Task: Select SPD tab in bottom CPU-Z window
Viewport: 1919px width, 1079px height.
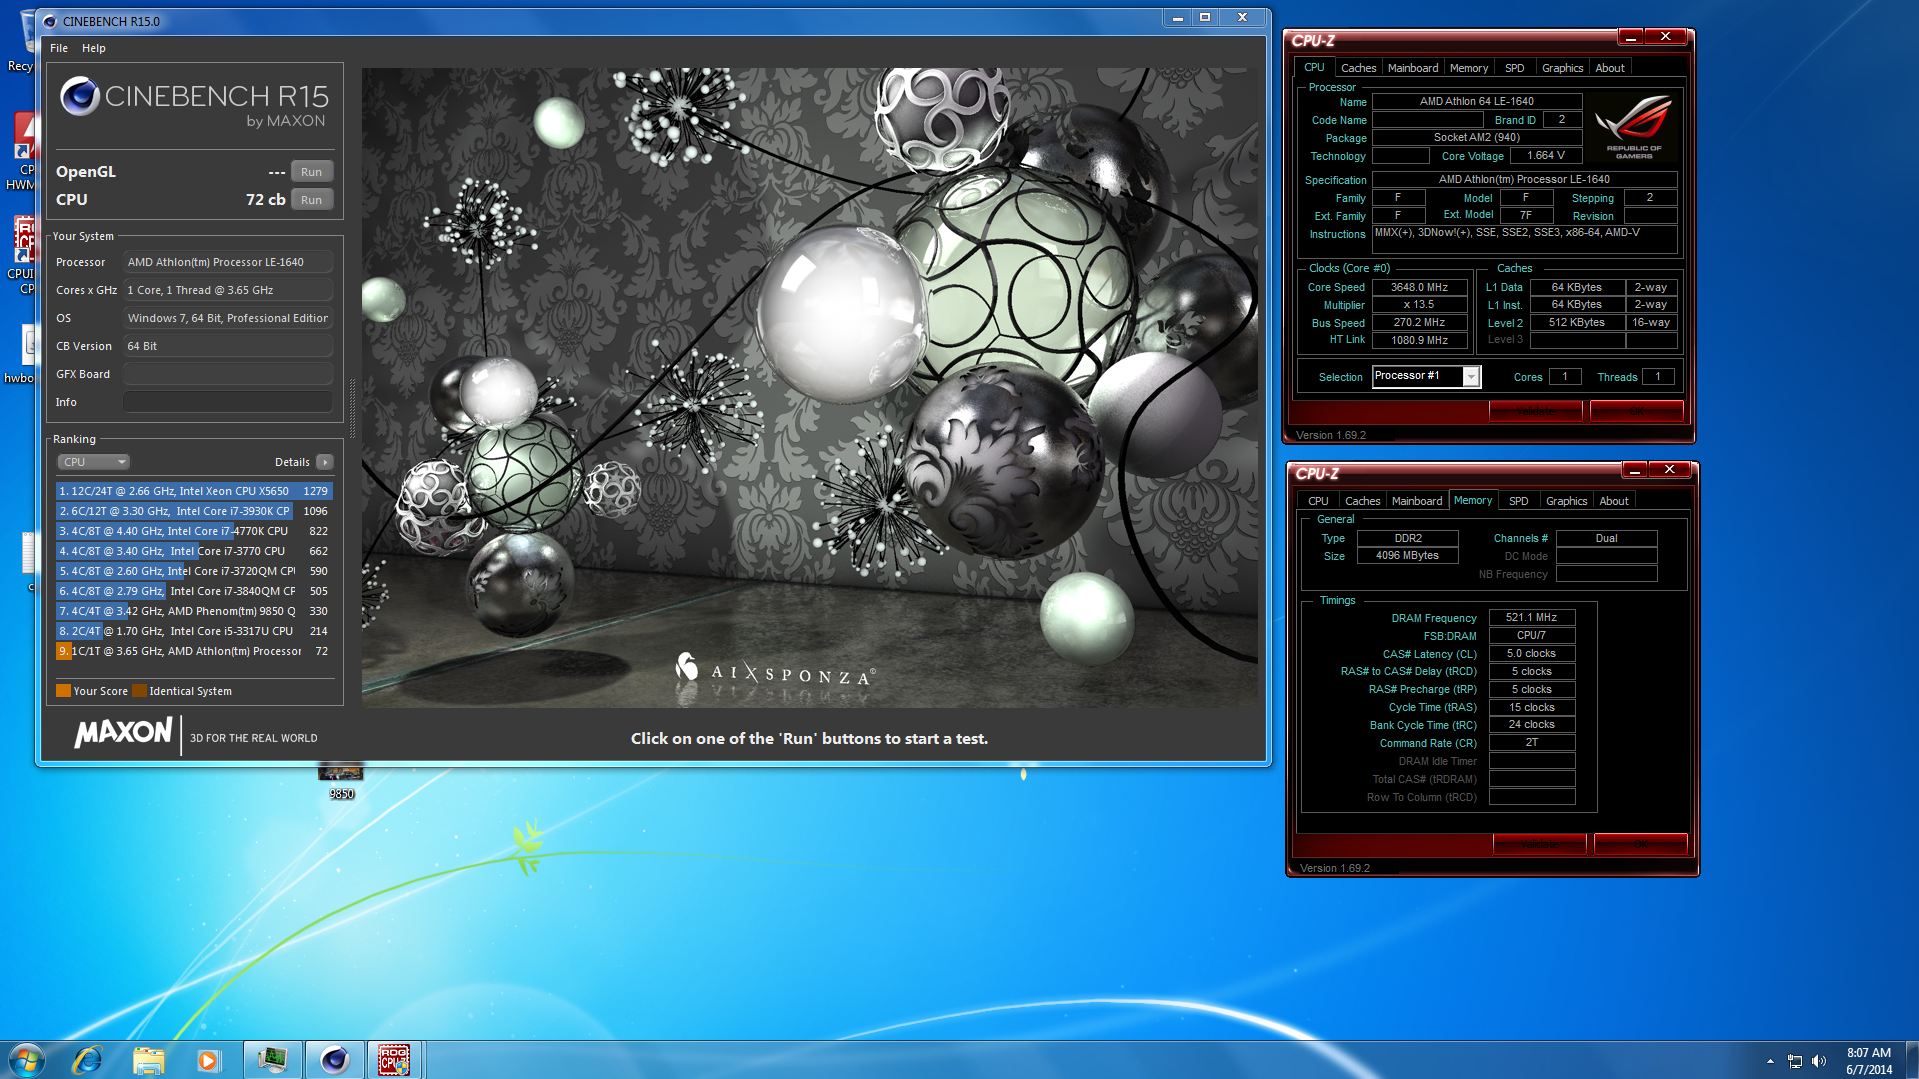Action: (x=1519, y=501)
